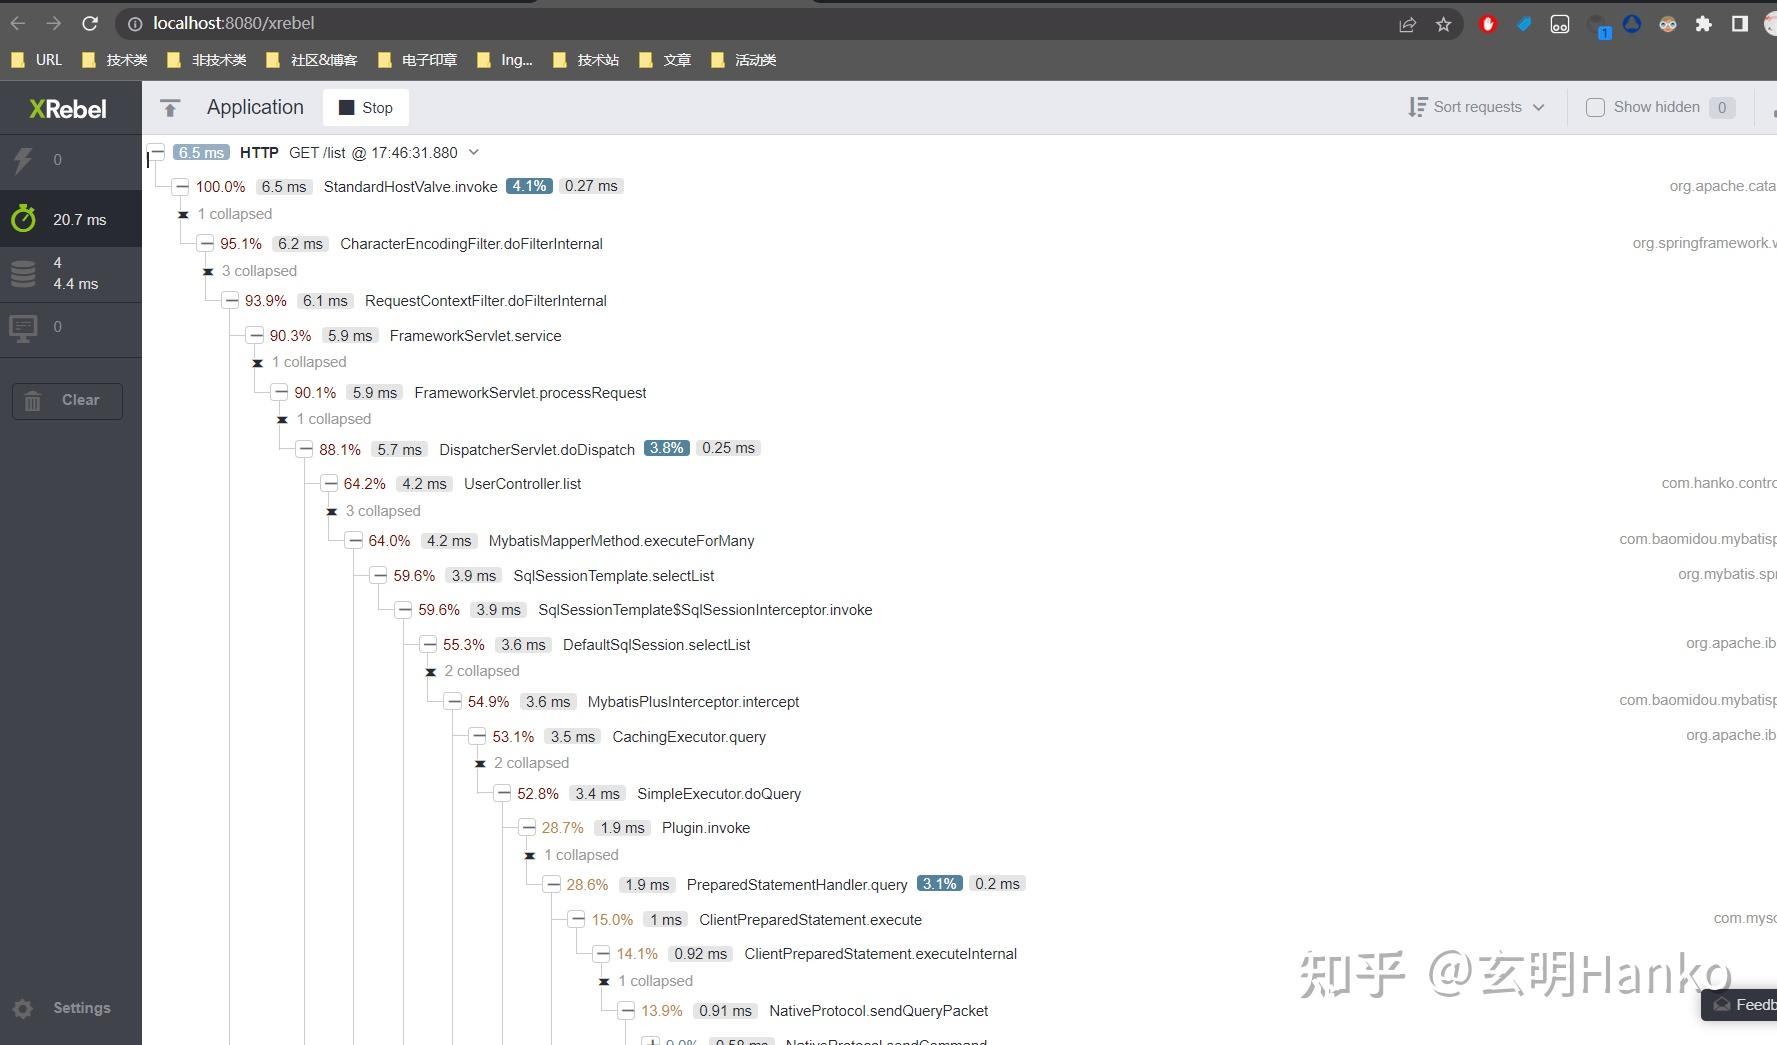Collapse the RequestContextFilter.doFilterInternal node
The height and width of the screenshot is (1045, 1777).
pos(231,301)
